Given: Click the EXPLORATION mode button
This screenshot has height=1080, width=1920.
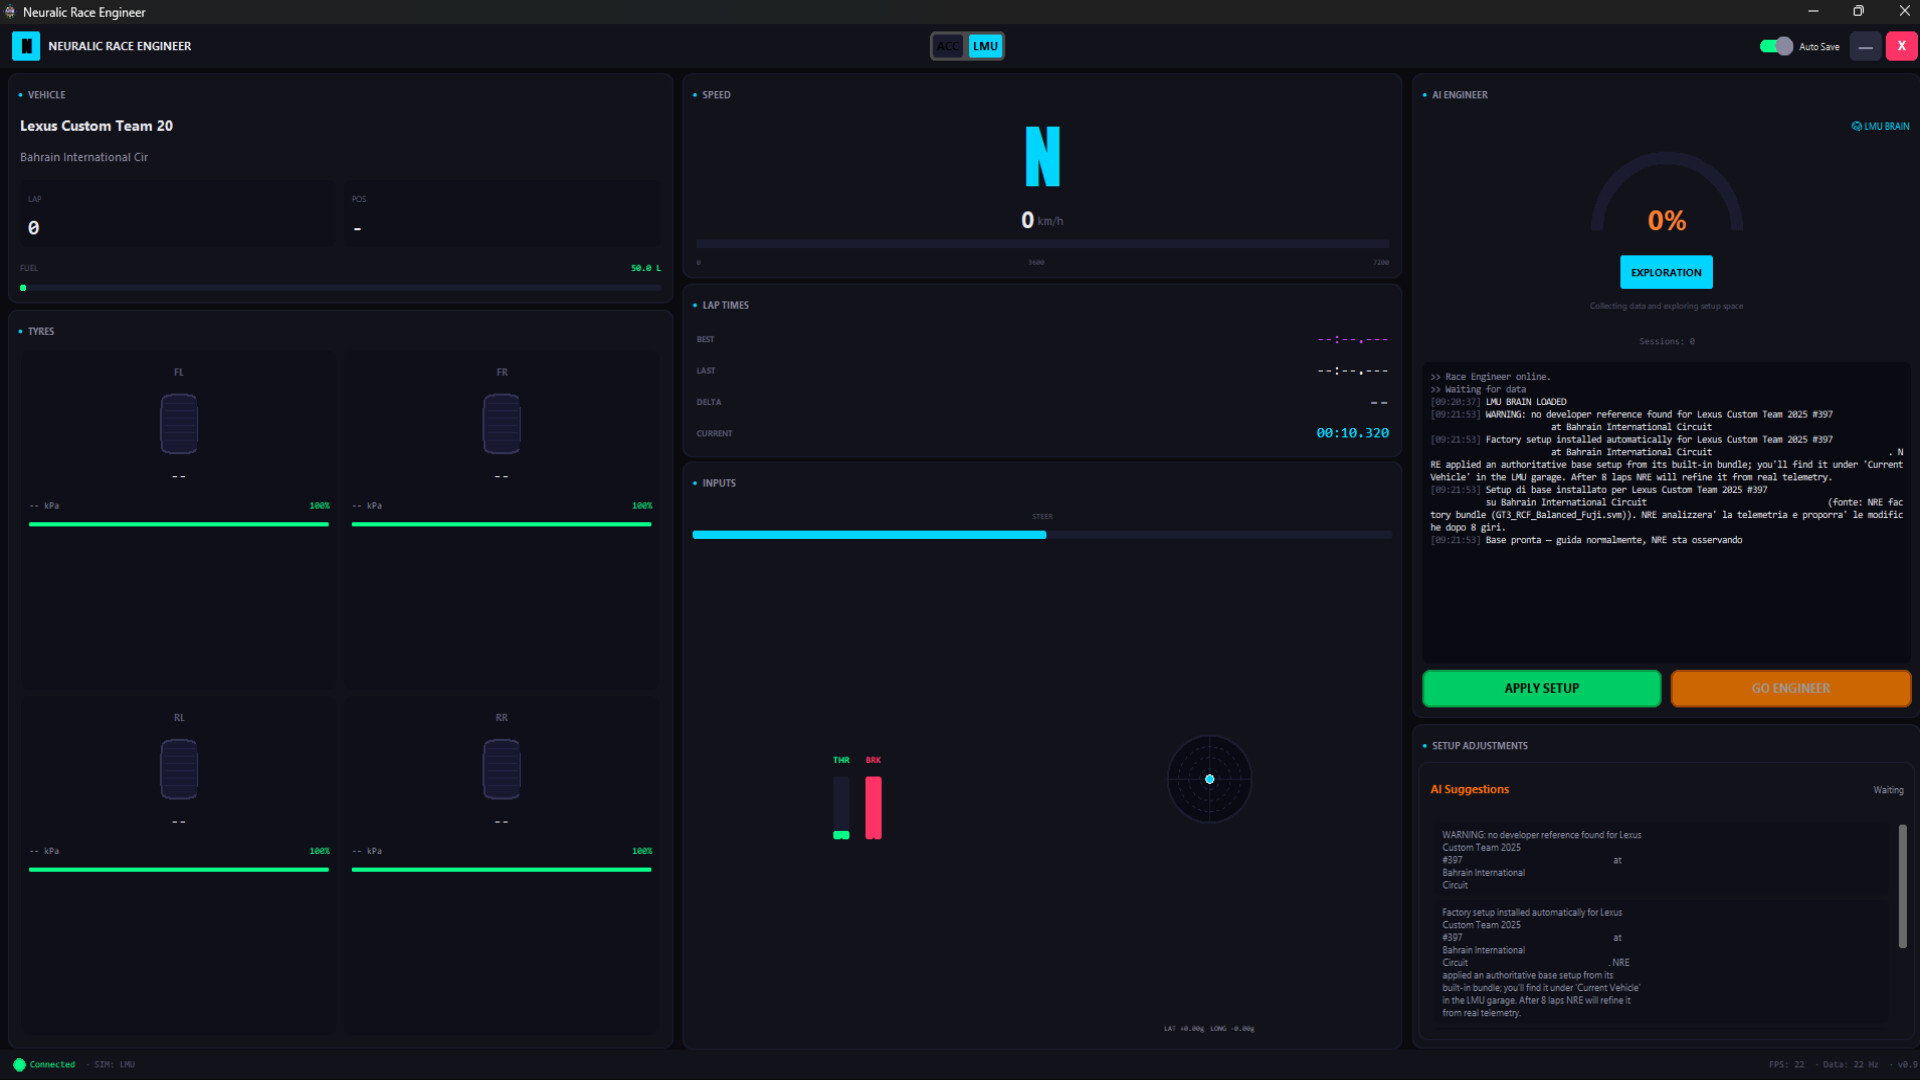Looking at the screenshot, I should 1666,272.
